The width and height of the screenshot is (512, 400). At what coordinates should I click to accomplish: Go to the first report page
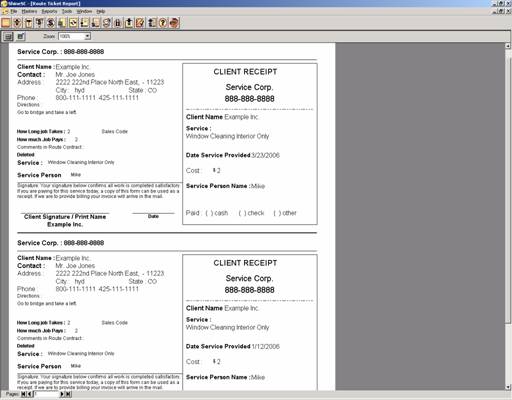[24, 394]
